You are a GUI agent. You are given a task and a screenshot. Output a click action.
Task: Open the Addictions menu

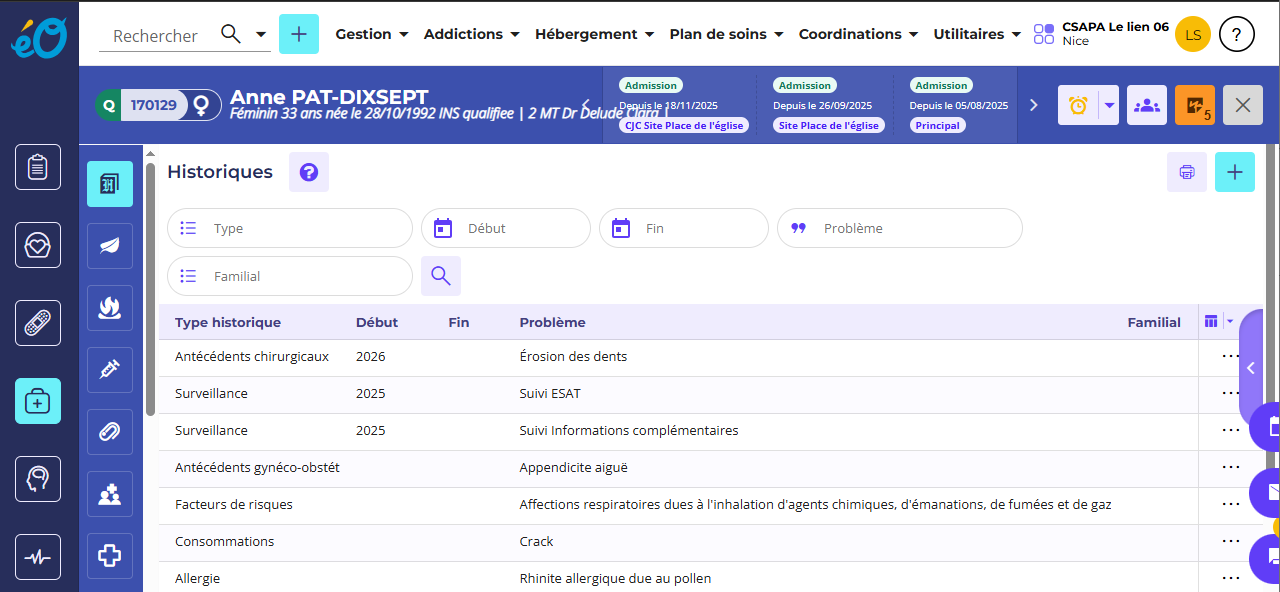tap(471, 34)
